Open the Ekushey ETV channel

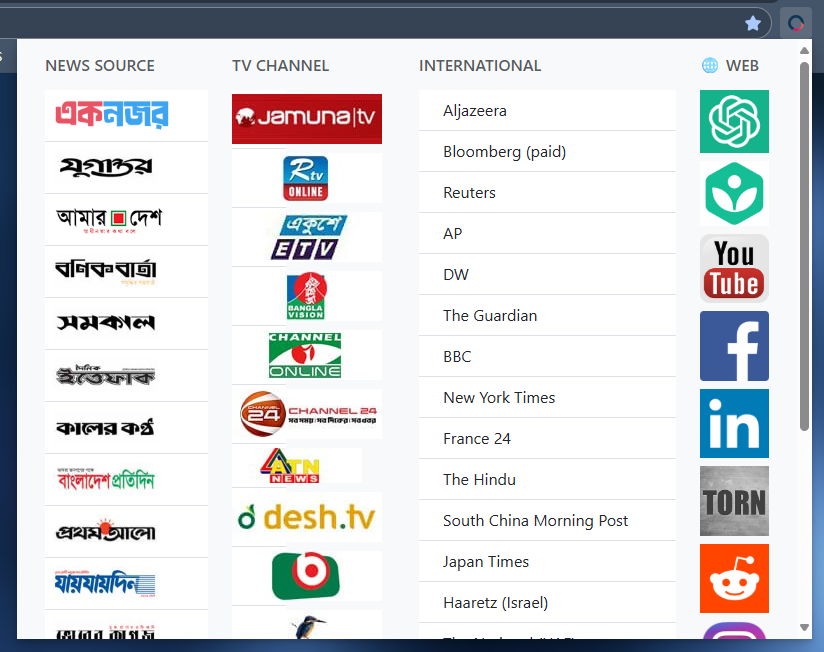308,237
